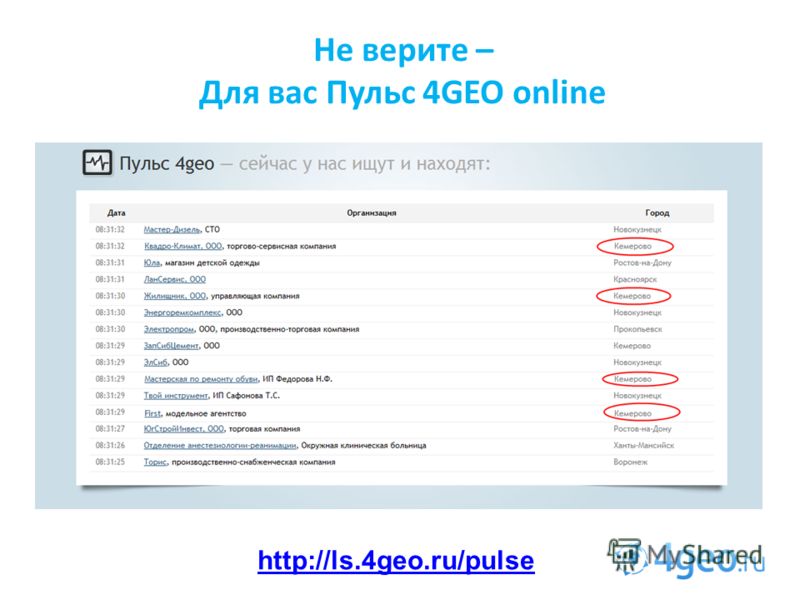Visit the http://ls.4geo.ru/pulse URL
This screenshot has width=800, height=600.
(396, 561)
